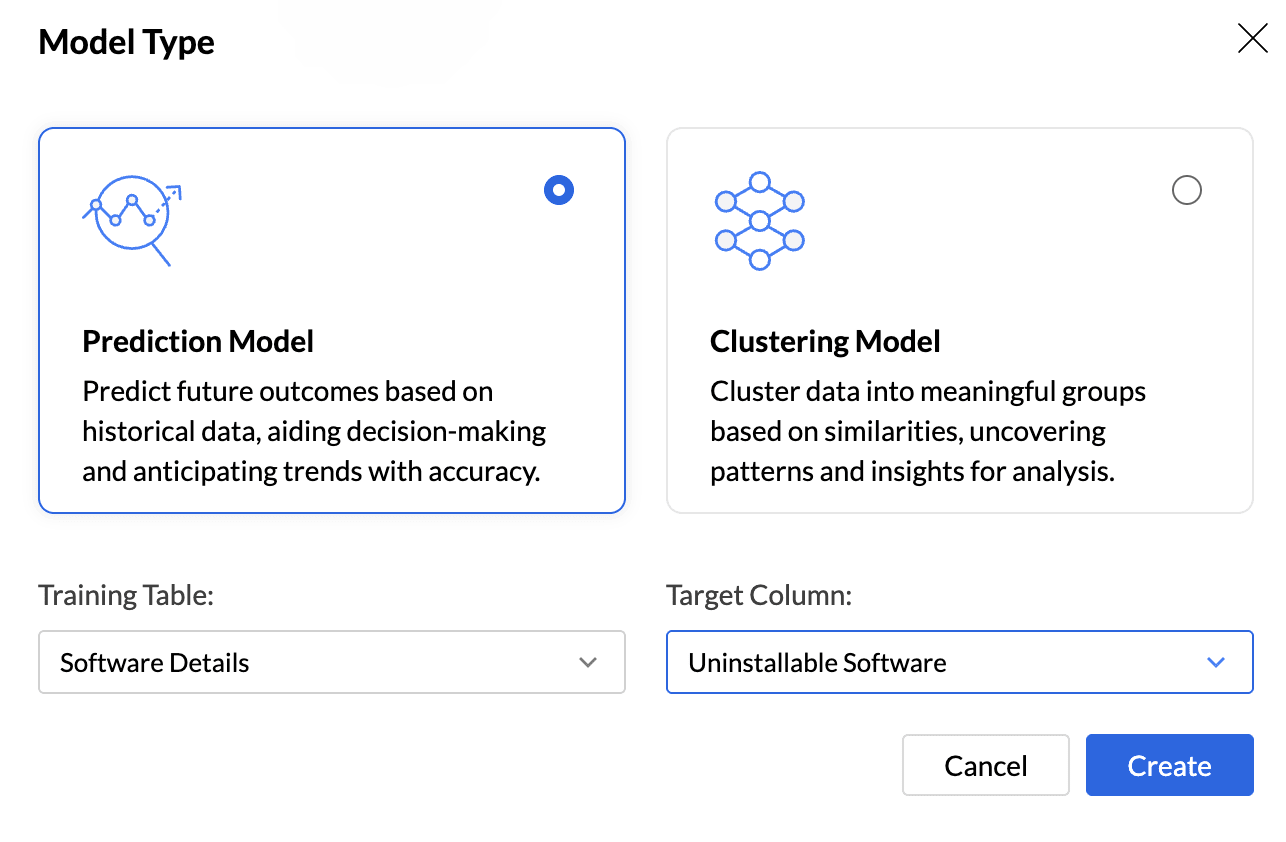The image size is (1286, 842).
Task: Click the Software Details selected value
Action: (x=155, y=663)
